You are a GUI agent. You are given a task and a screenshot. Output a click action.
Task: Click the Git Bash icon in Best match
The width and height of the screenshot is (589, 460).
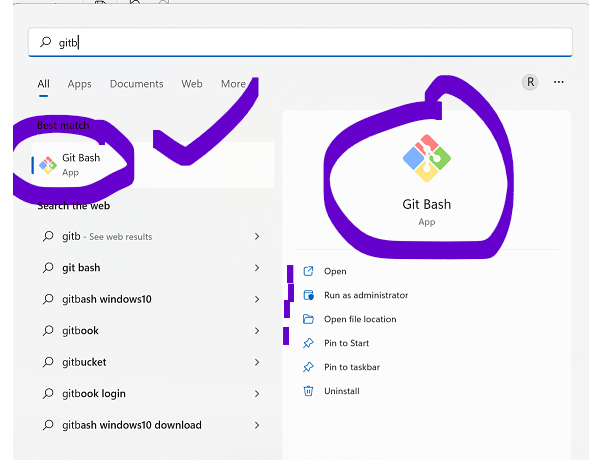[48, 165]
